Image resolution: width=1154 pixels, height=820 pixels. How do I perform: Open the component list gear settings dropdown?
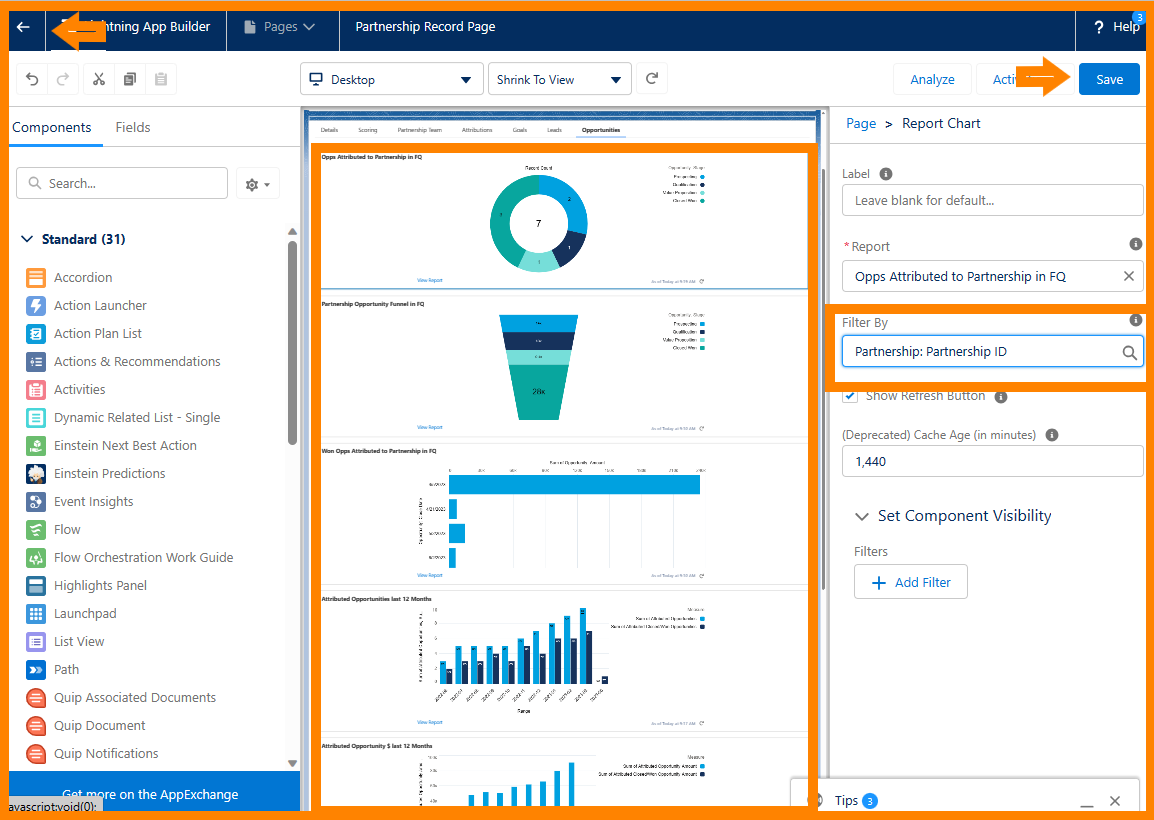(258, 184)
